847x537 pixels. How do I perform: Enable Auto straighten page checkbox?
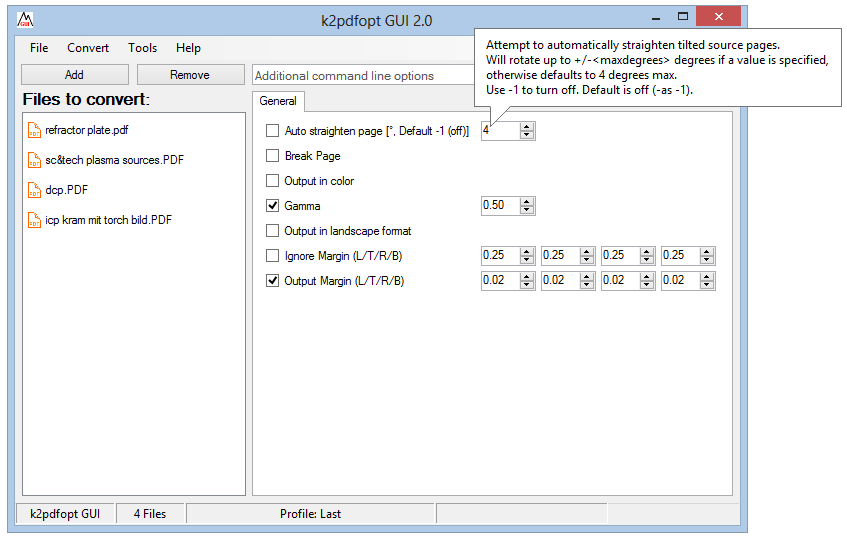point(273,131)
